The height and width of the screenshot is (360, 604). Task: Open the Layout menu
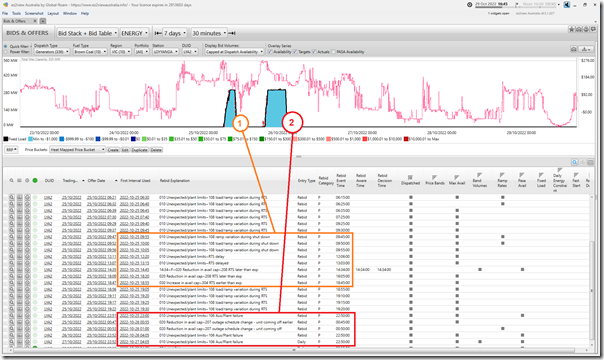pos(53,13)
